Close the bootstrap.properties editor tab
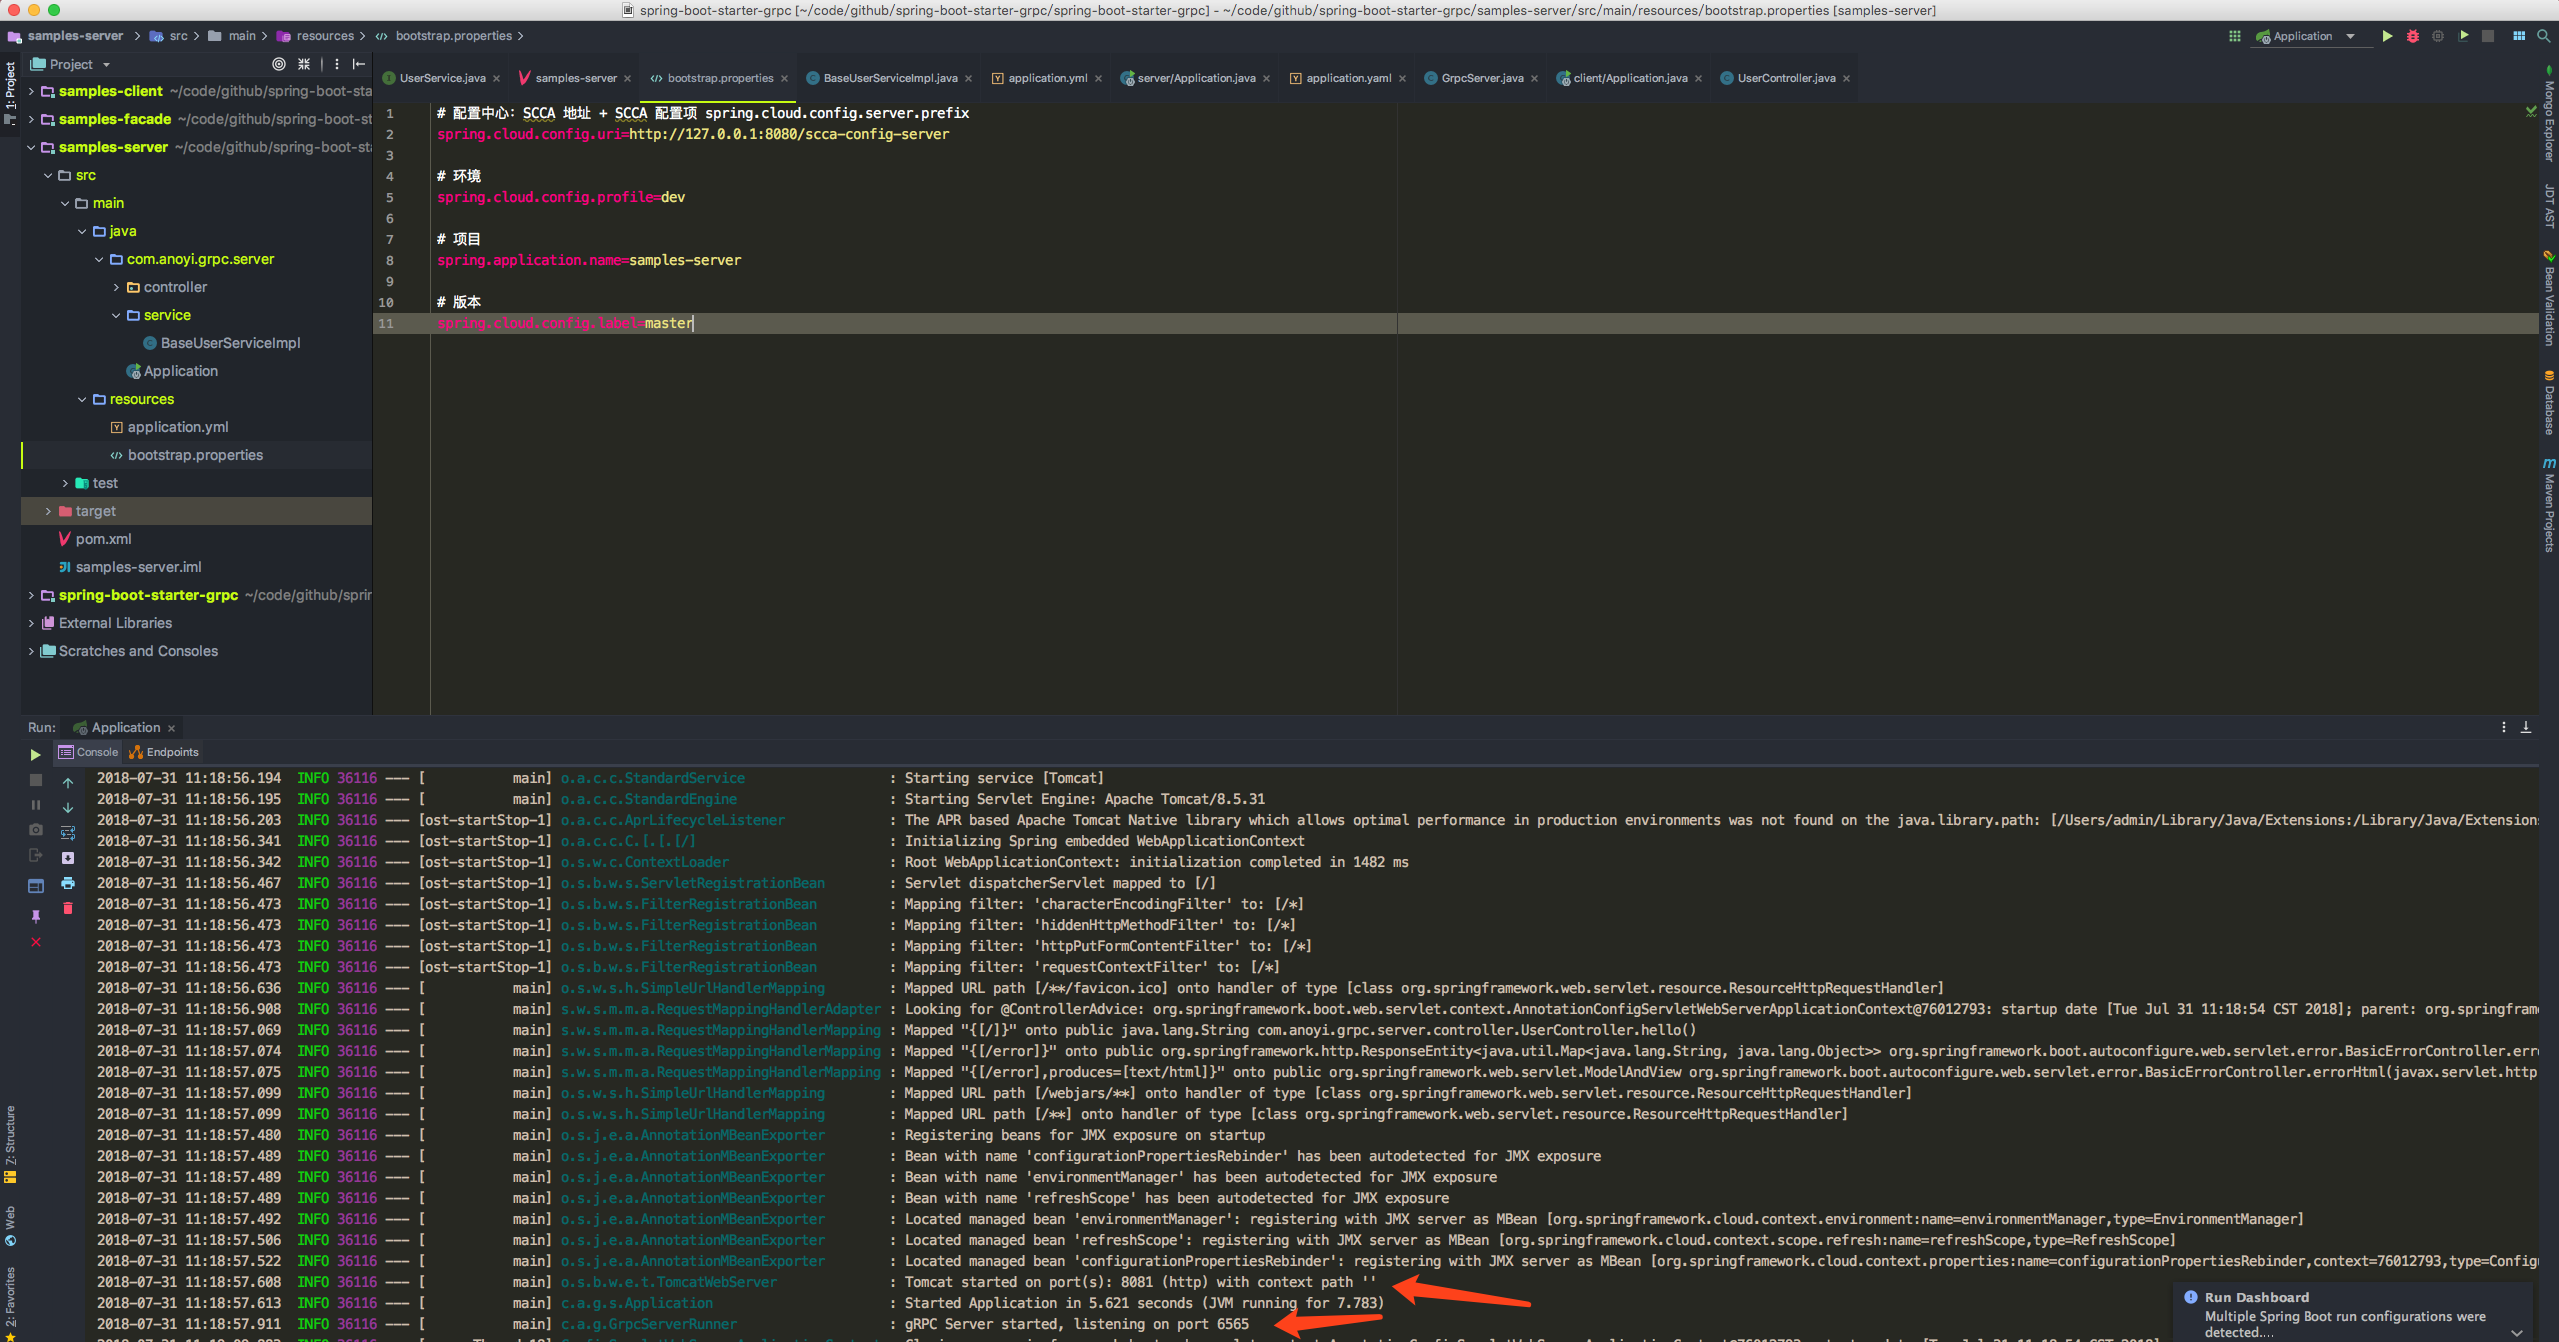 click(785, 79)
